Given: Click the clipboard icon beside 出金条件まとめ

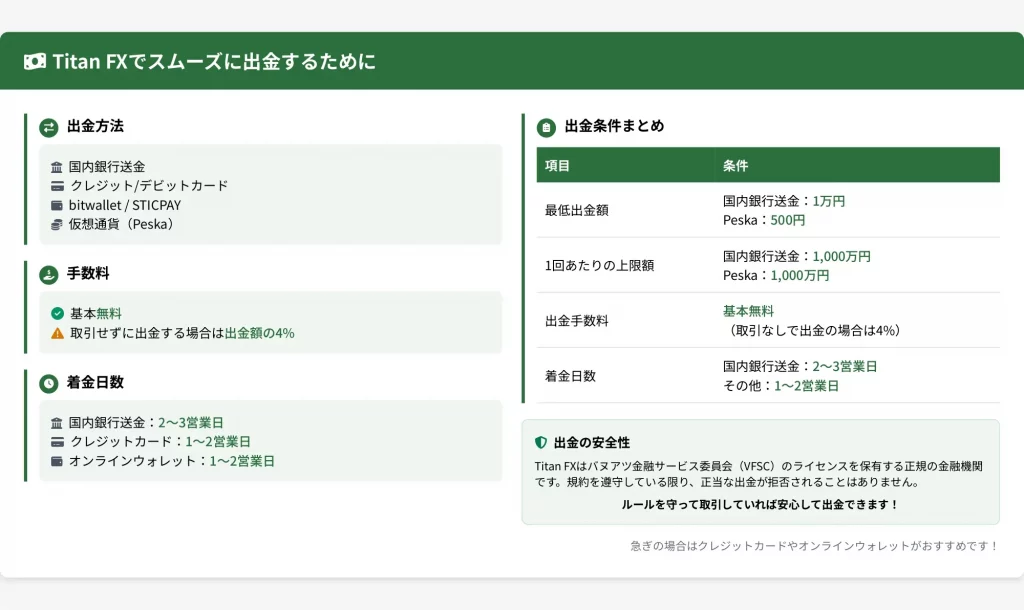Looking at the screenshot, I should click(x=546, y=127).
